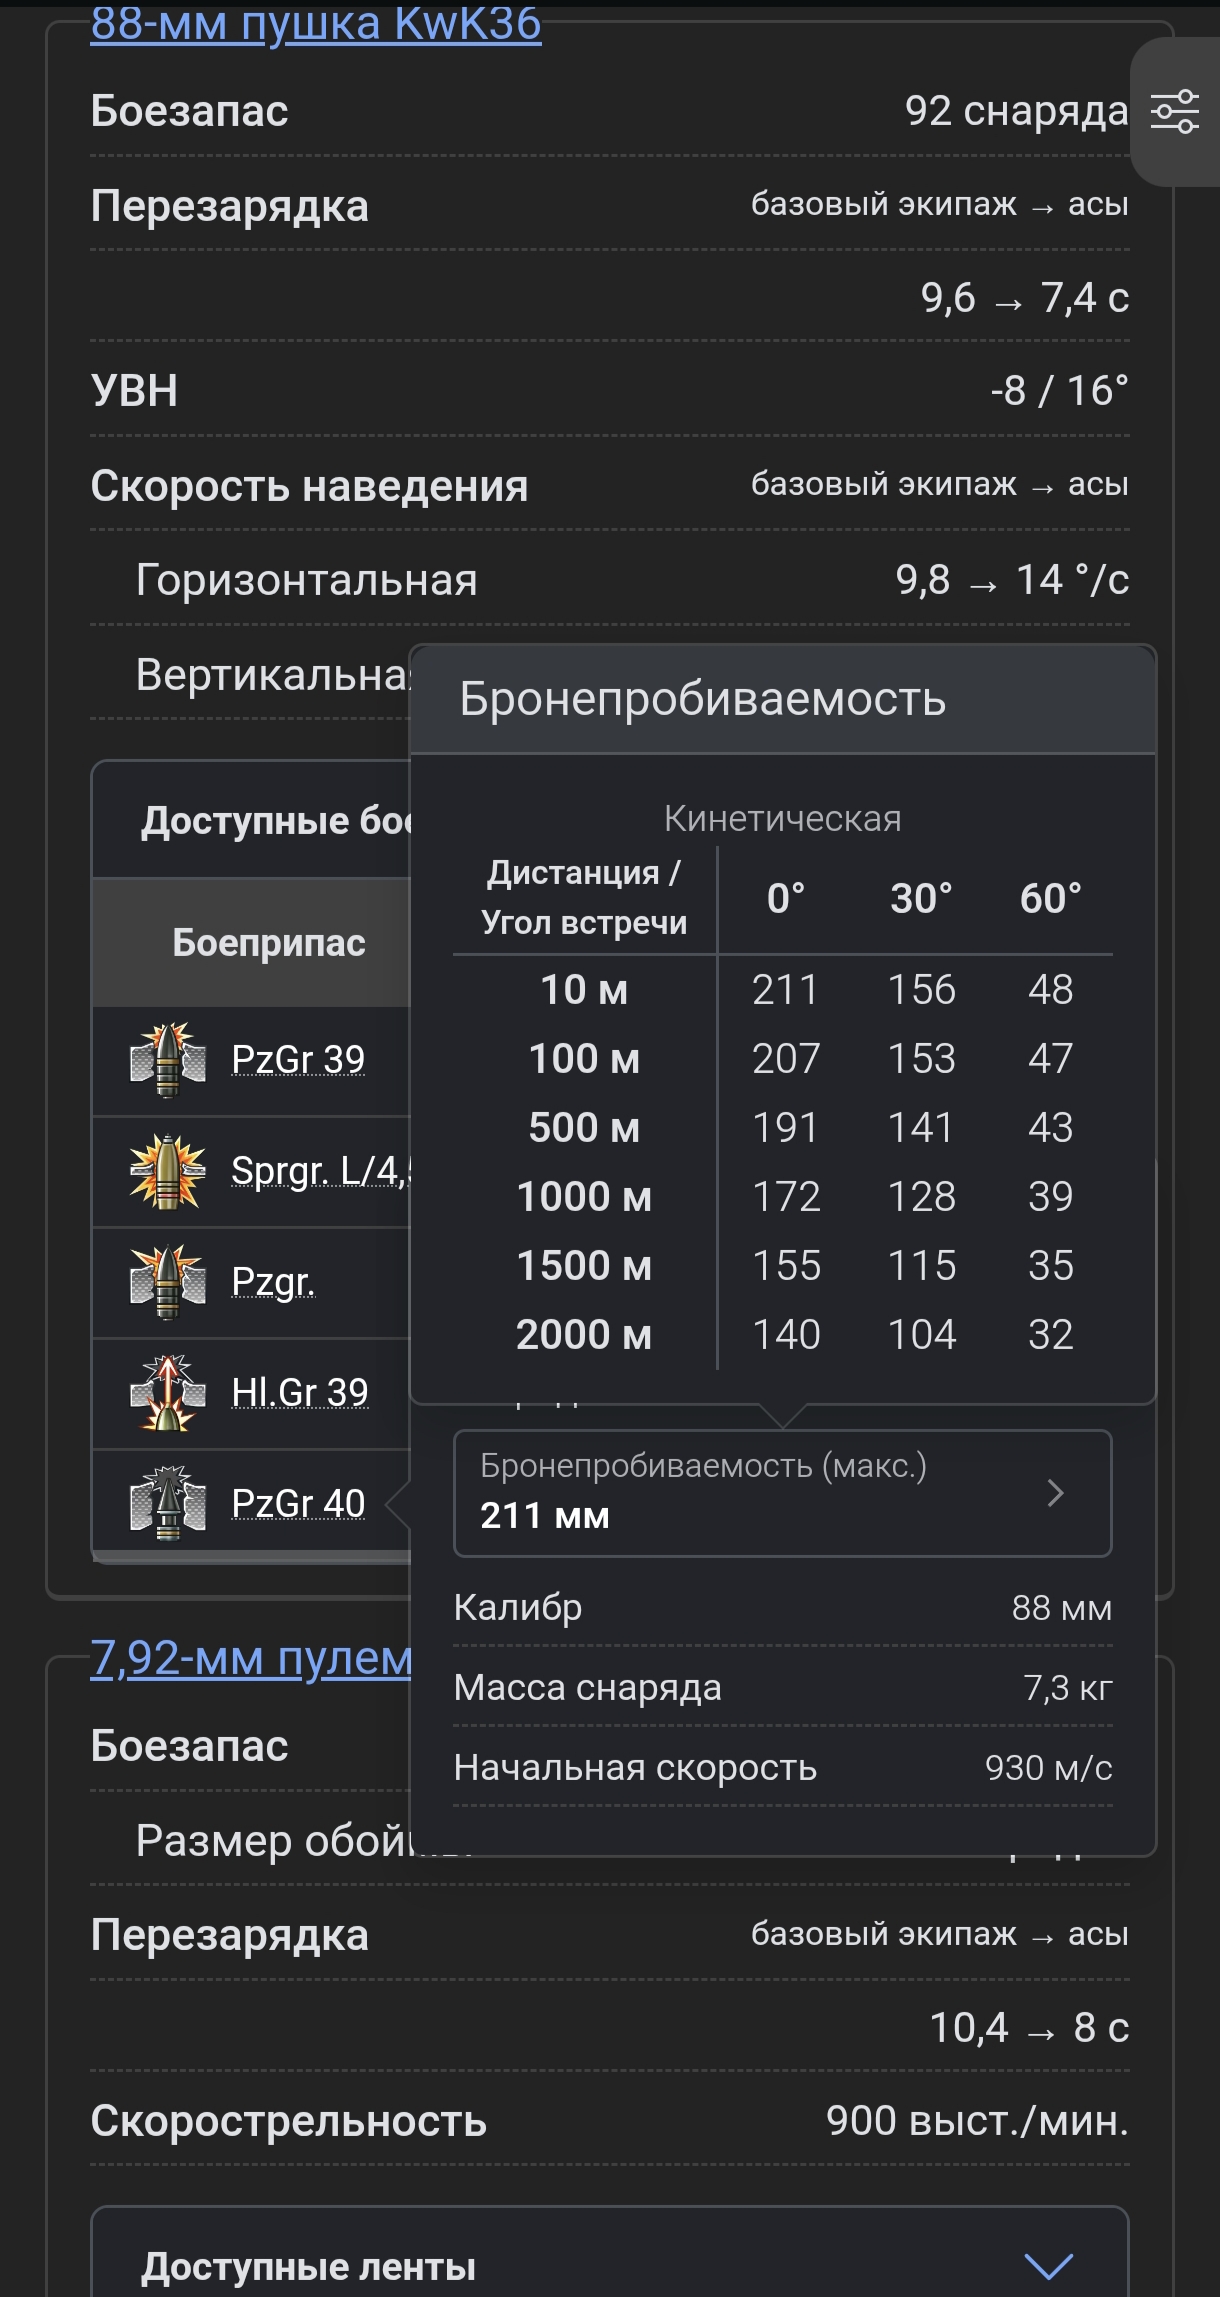Click the Pzgr. shell icon
This screenshot has width=1220, height=2297.
click(168, 1282)
